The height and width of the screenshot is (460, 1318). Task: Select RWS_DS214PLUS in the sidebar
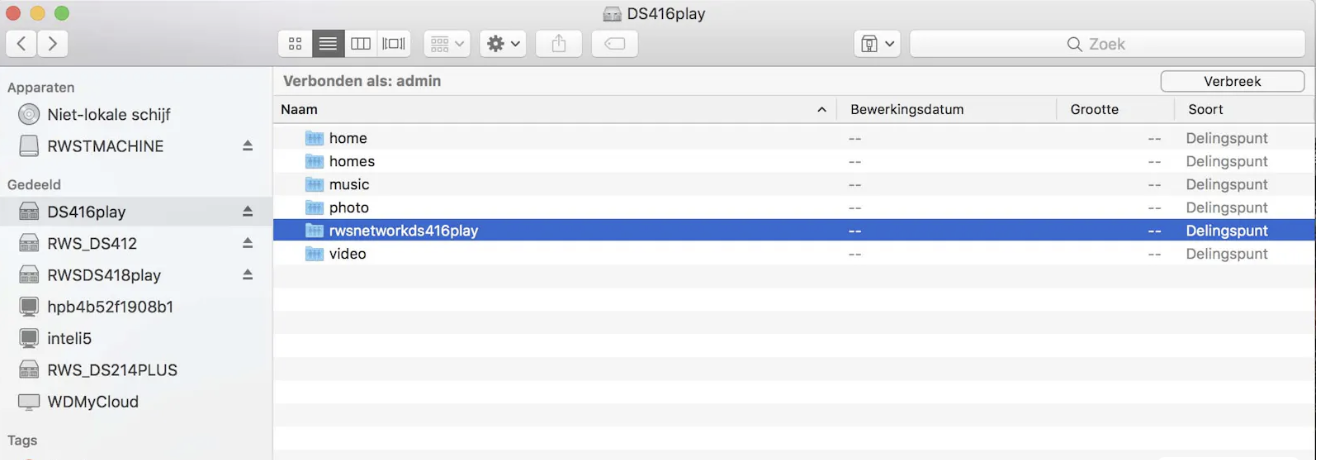(112, 370)
